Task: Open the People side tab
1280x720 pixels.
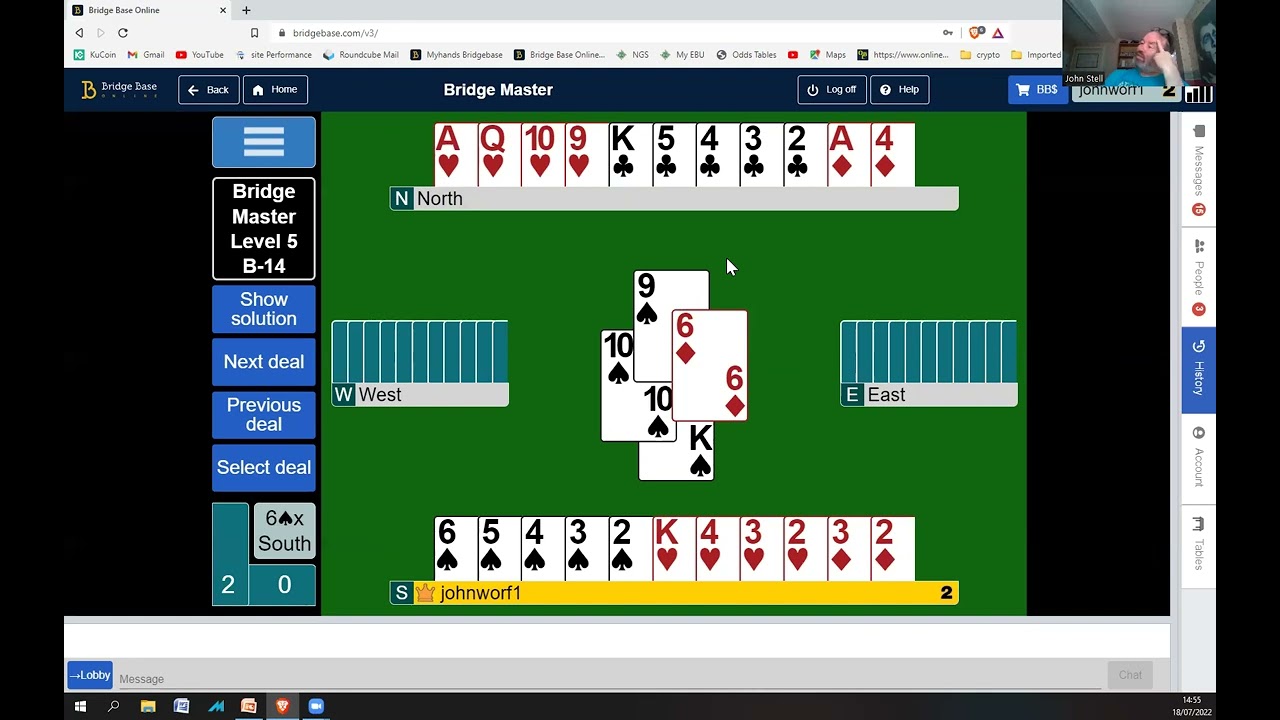Action: tap(1199, 277)
